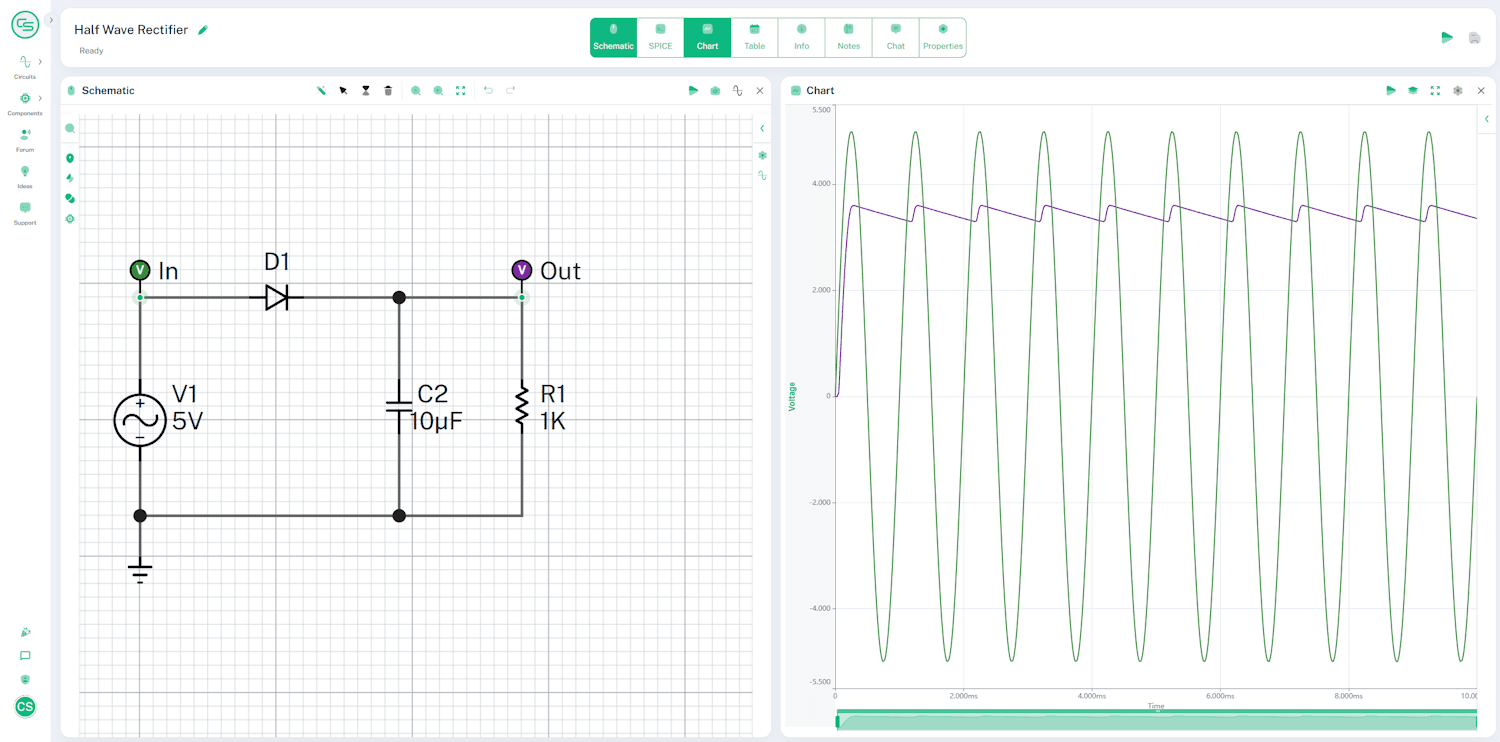Open the Support page

click(25, 212)
